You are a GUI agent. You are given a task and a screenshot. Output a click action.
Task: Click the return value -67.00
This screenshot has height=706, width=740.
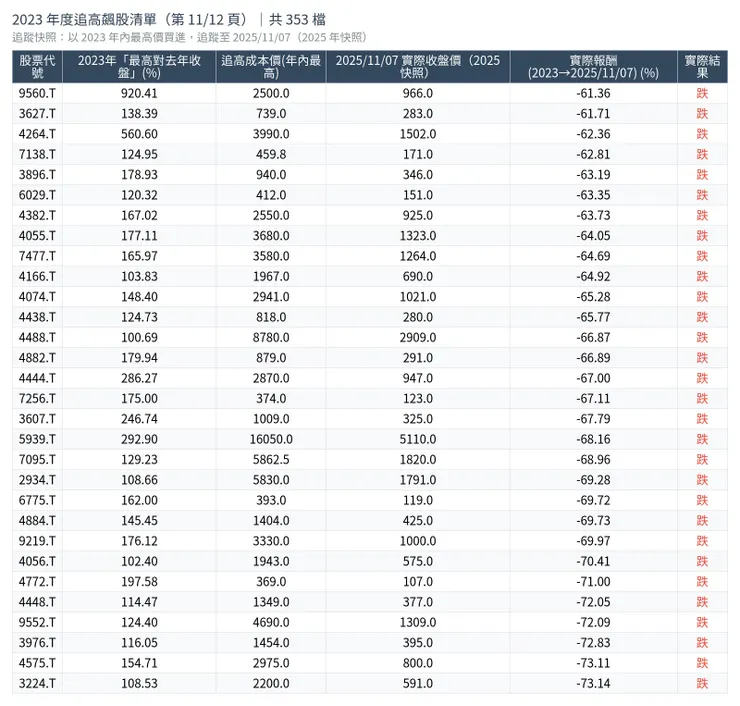click(593, 378)
